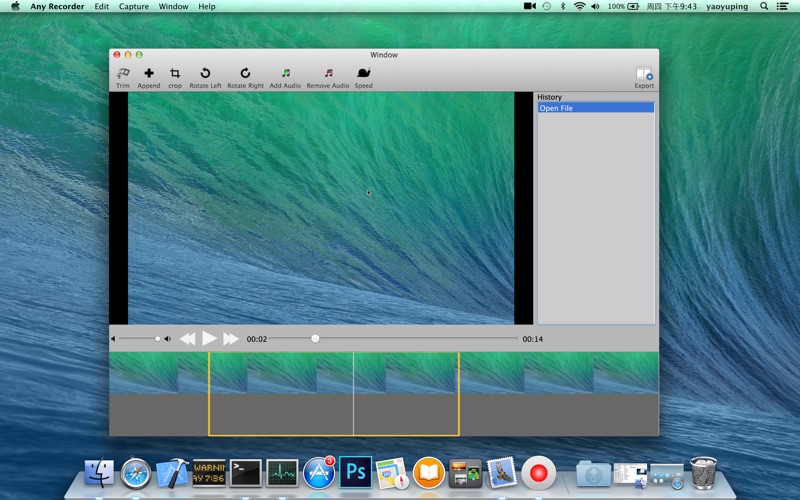Click the Add Audio icon

[285, 74]
